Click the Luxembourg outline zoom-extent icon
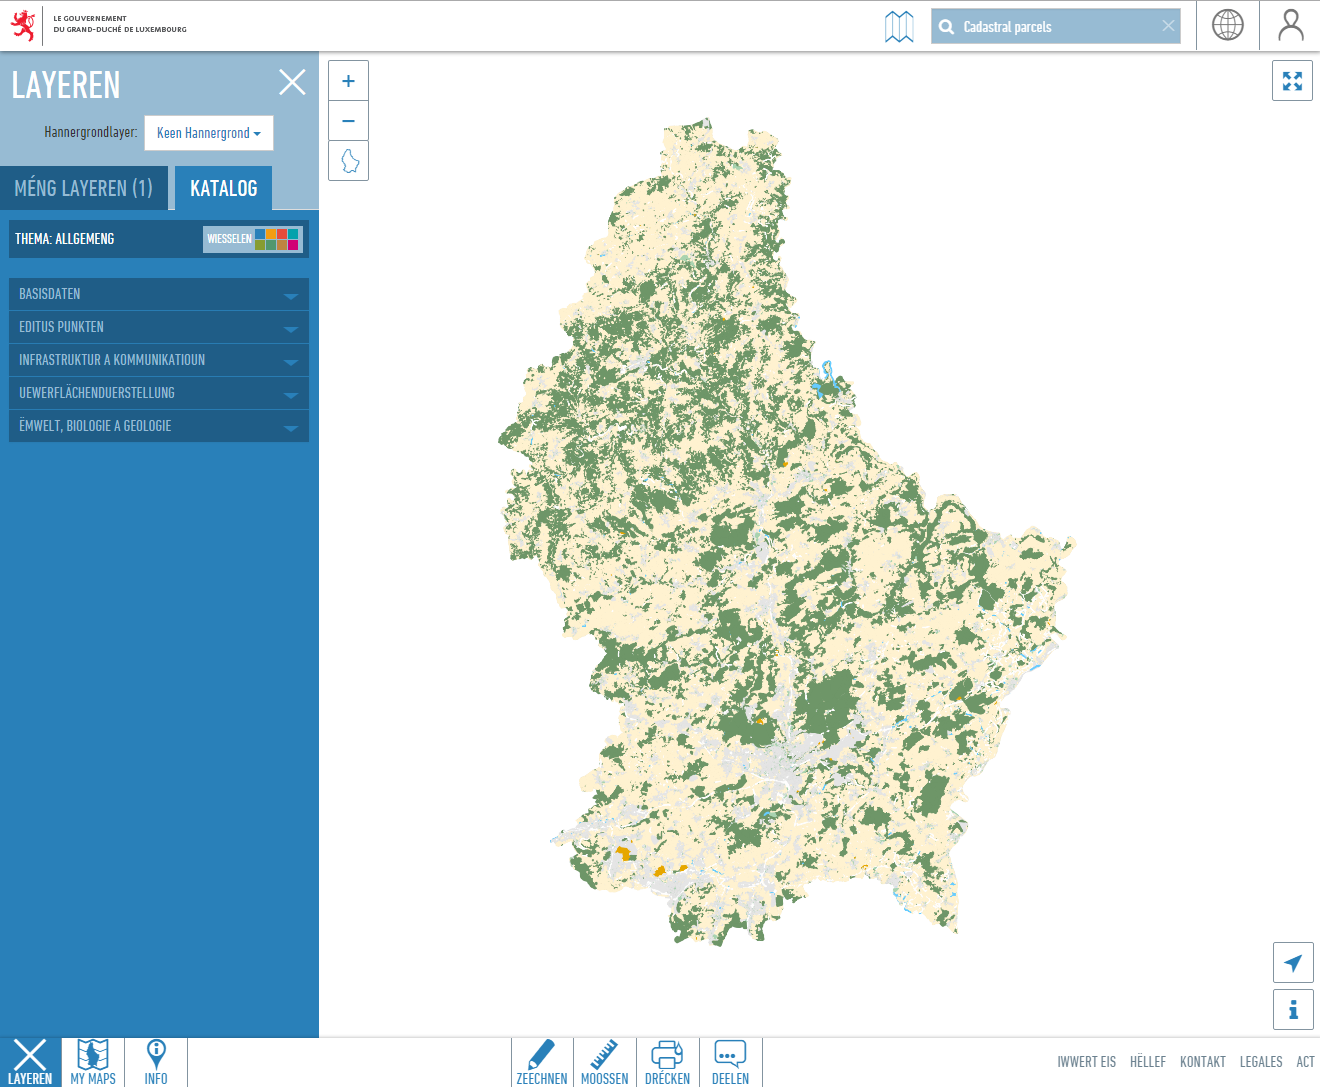Screen dimensions: 1320x1087 point(348,160)
